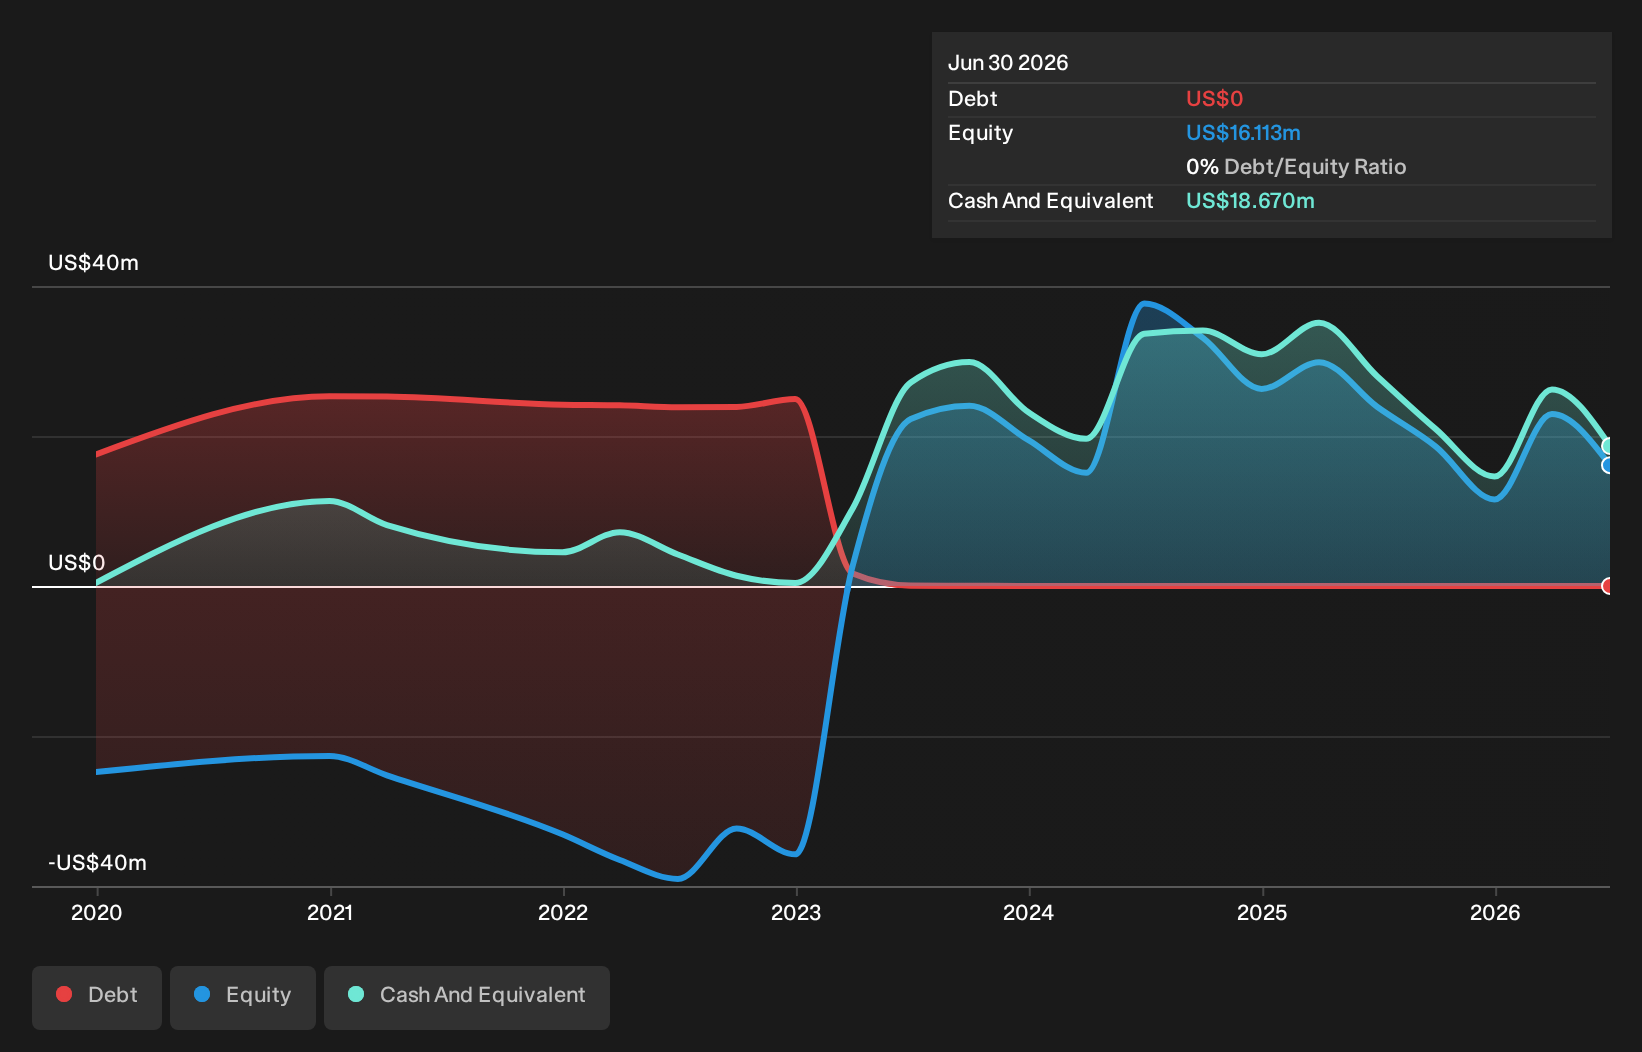Screen dimensions: 1642x1052
Task: Click the Equity label in tooltip
Action: [x=981, y=133]
